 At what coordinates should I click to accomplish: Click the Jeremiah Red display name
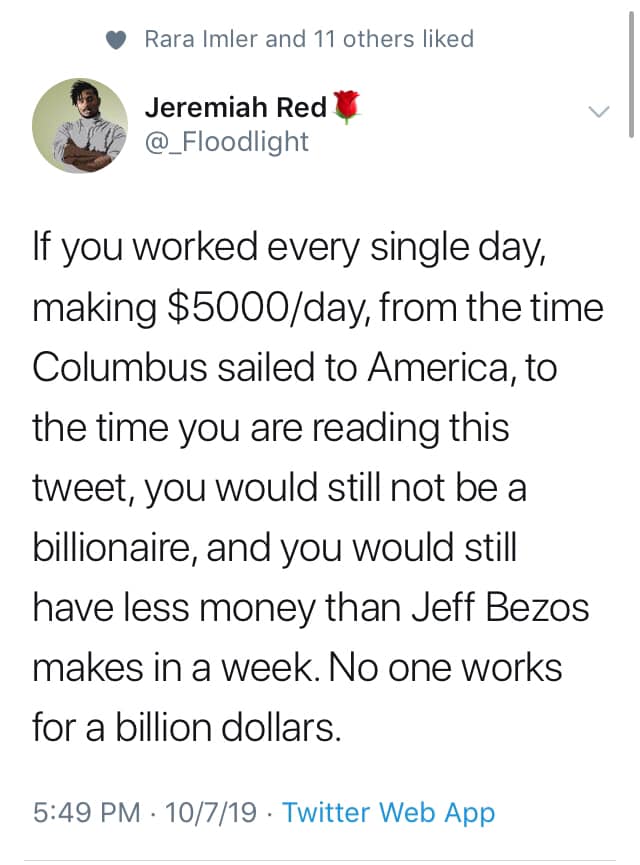[x=236, y=107]
